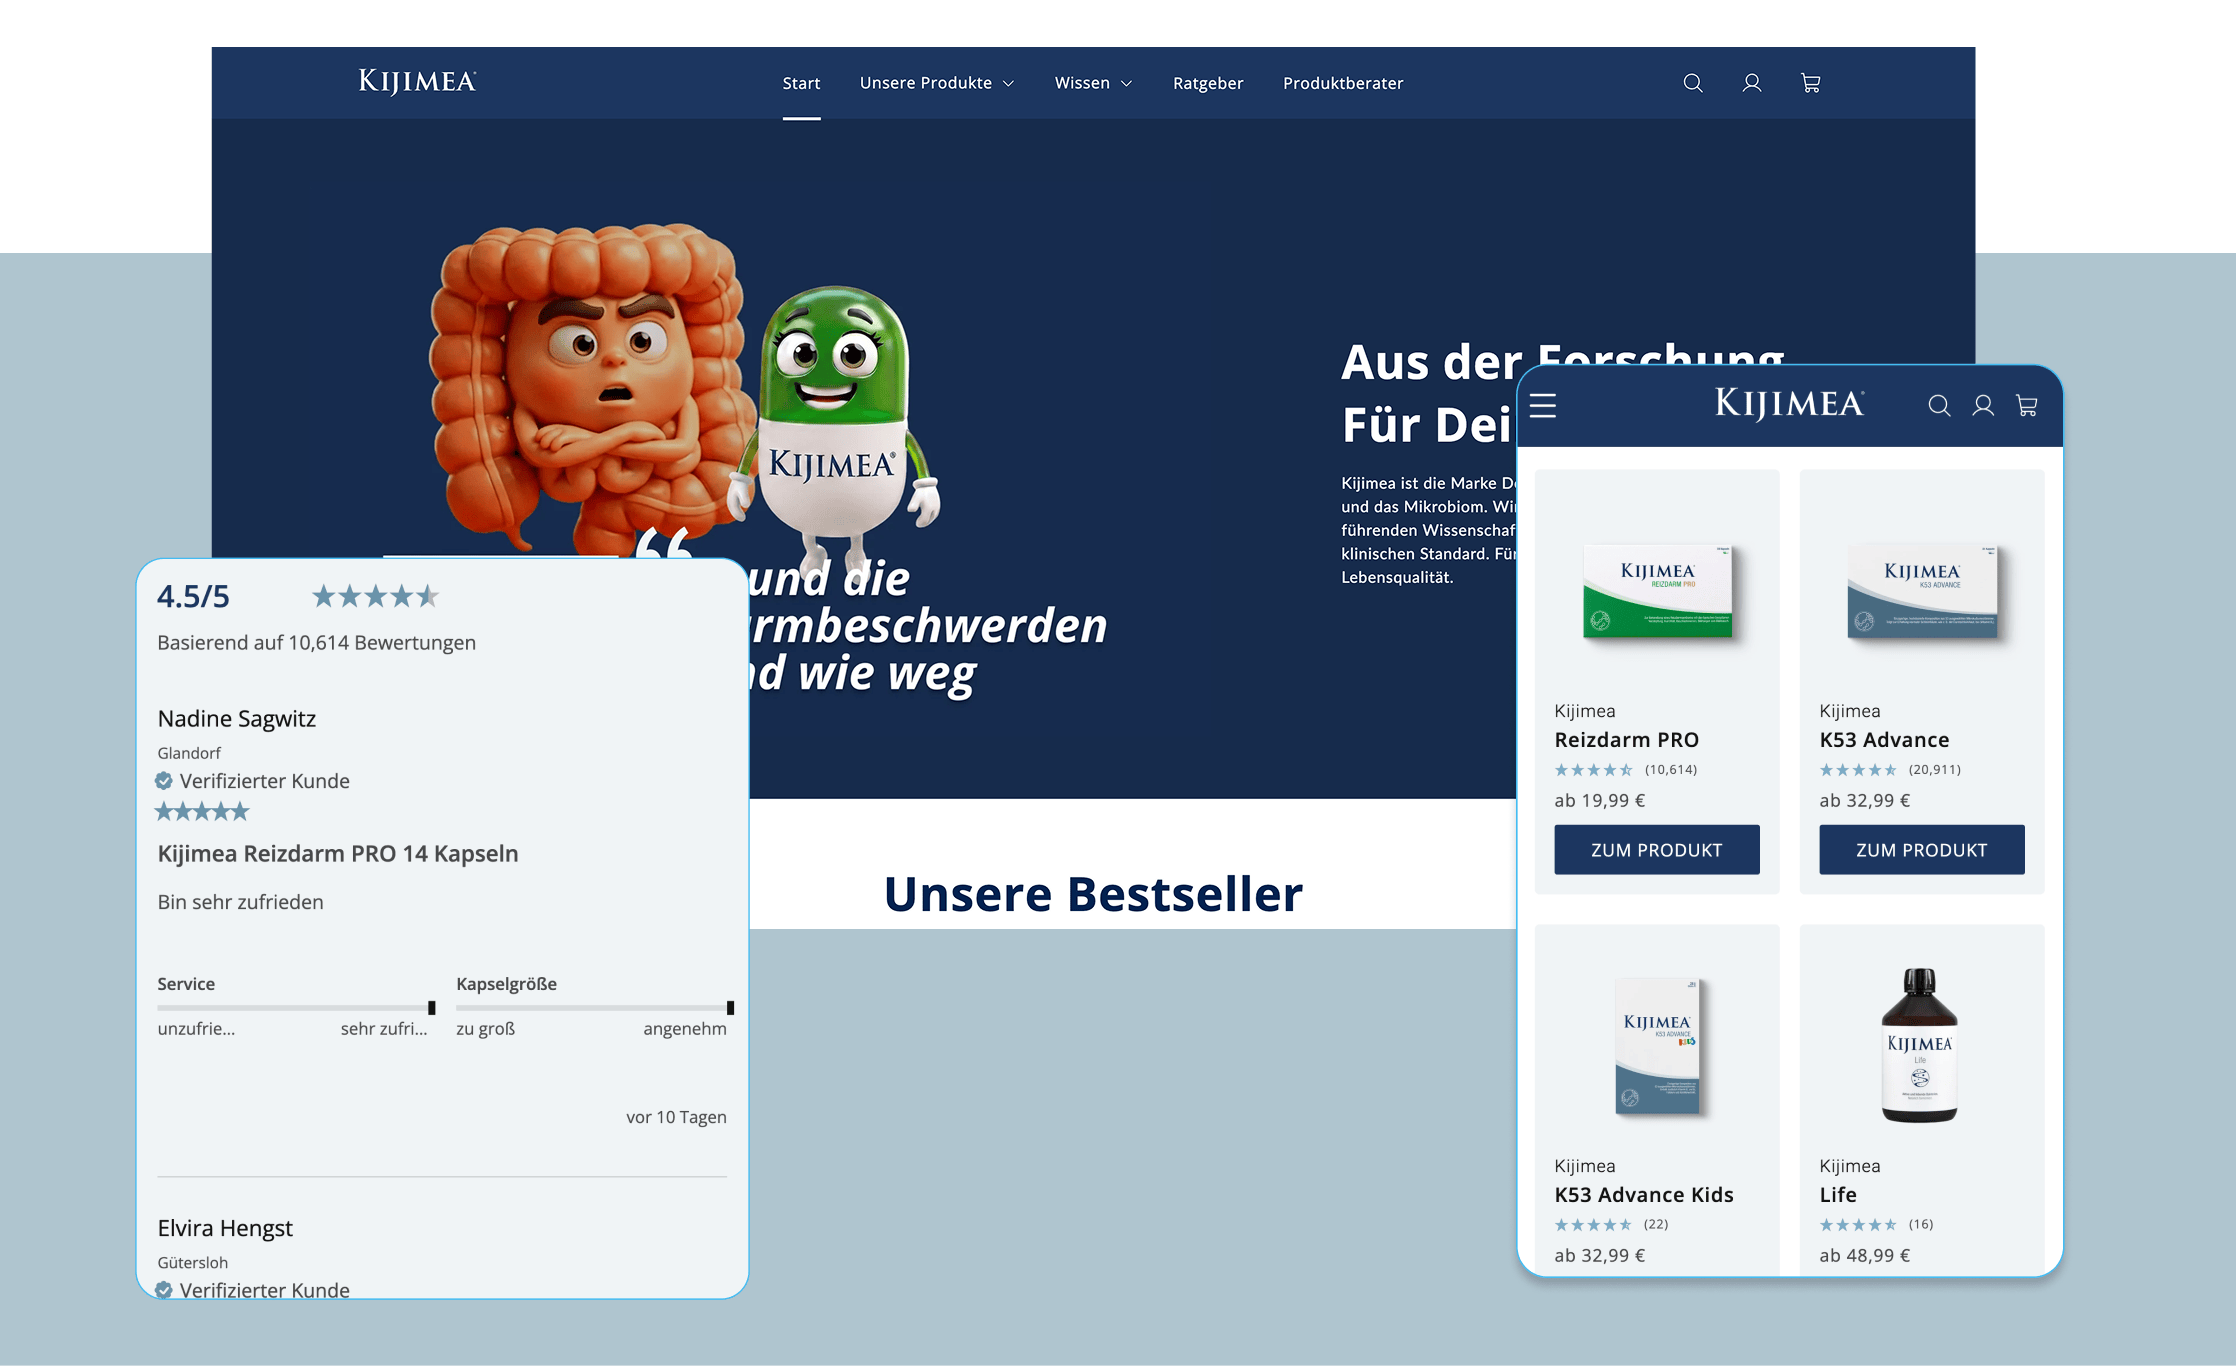This screenshot has height=1366, width=2236.
Task: Click the Life product star rating
Action: point(1858,1224)
